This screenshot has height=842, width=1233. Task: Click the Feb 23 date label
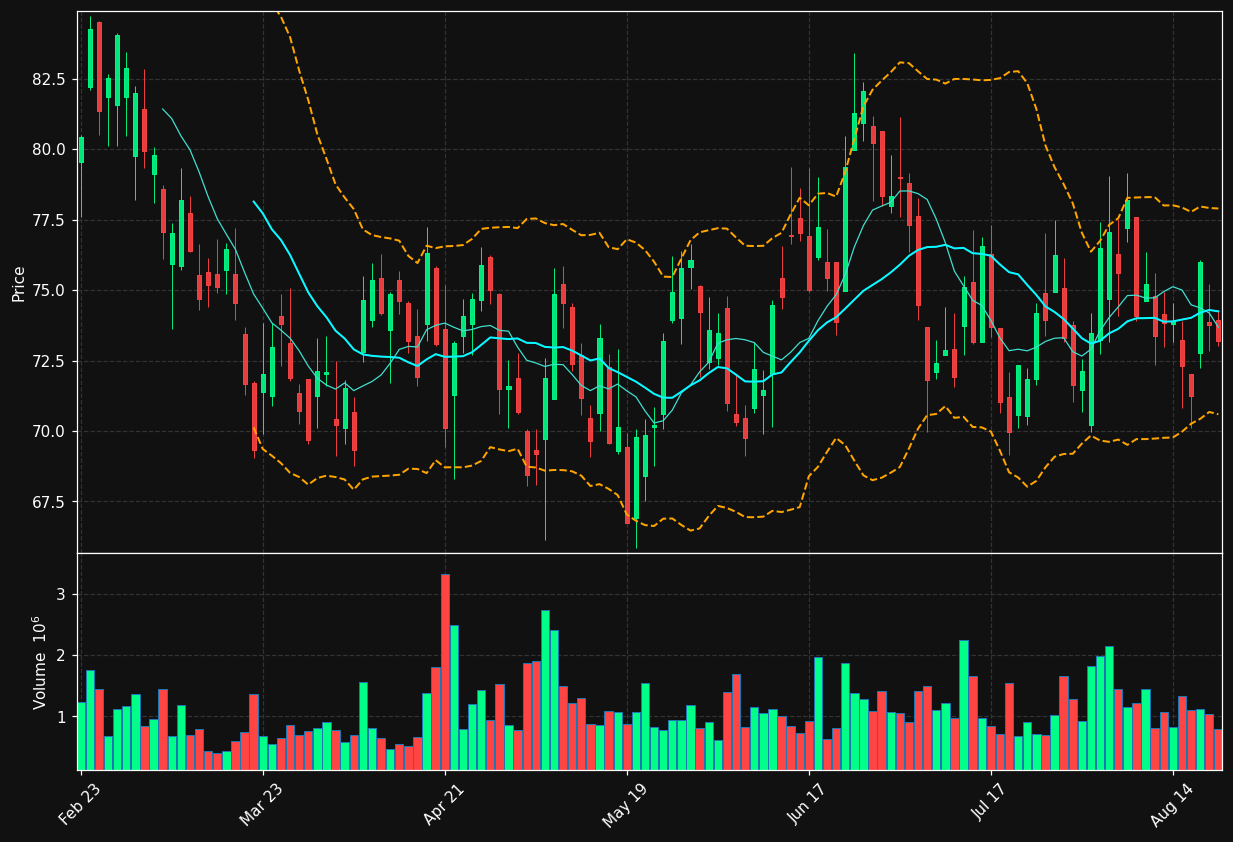[x=79, y=805]
